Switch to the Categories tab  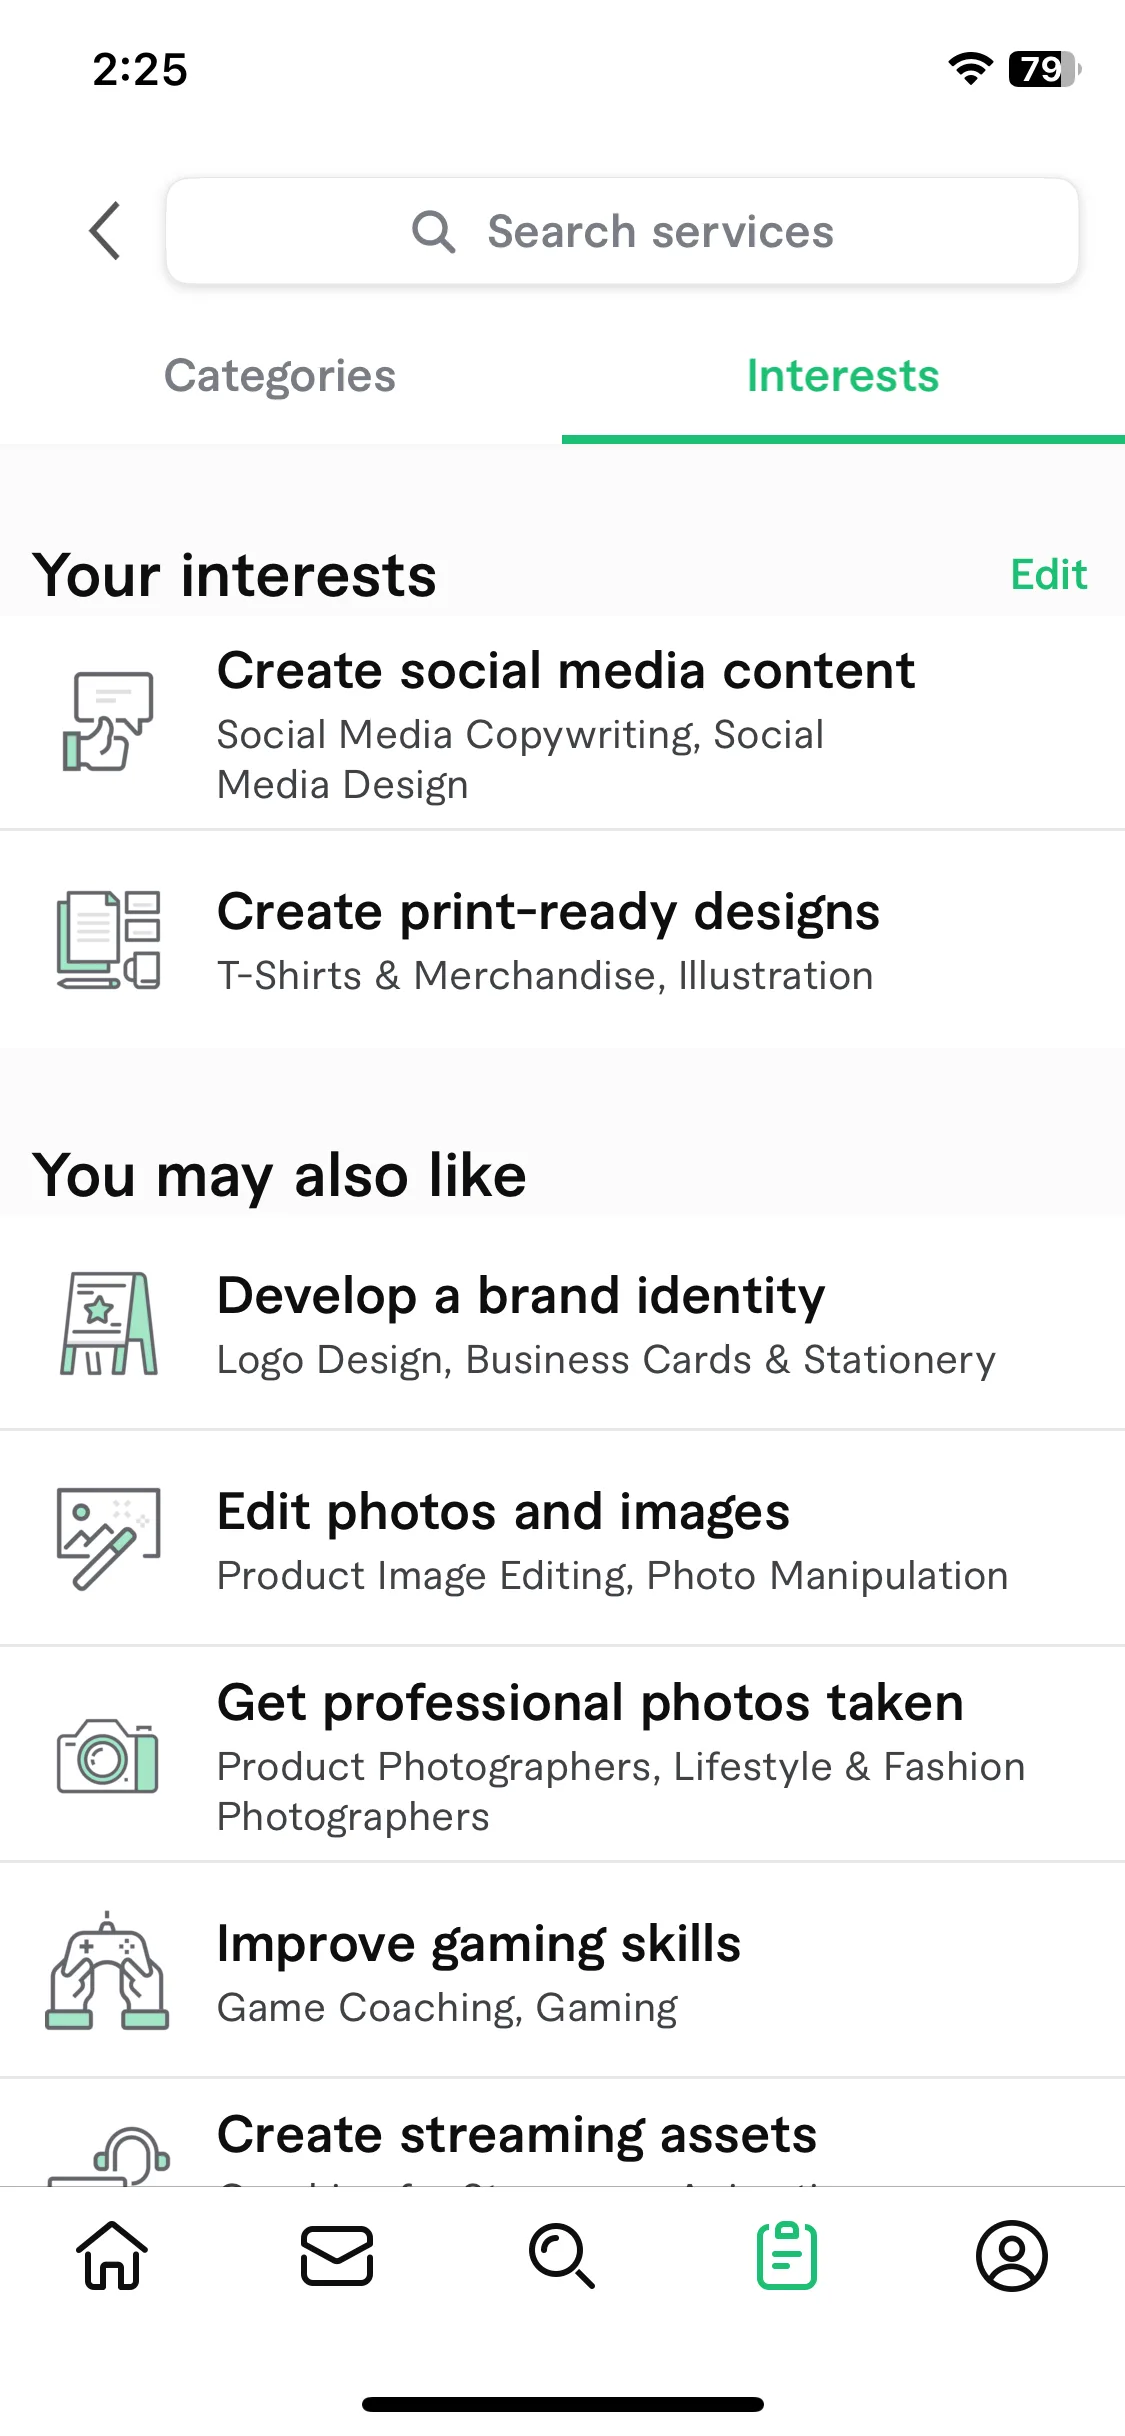coord(280,376)
